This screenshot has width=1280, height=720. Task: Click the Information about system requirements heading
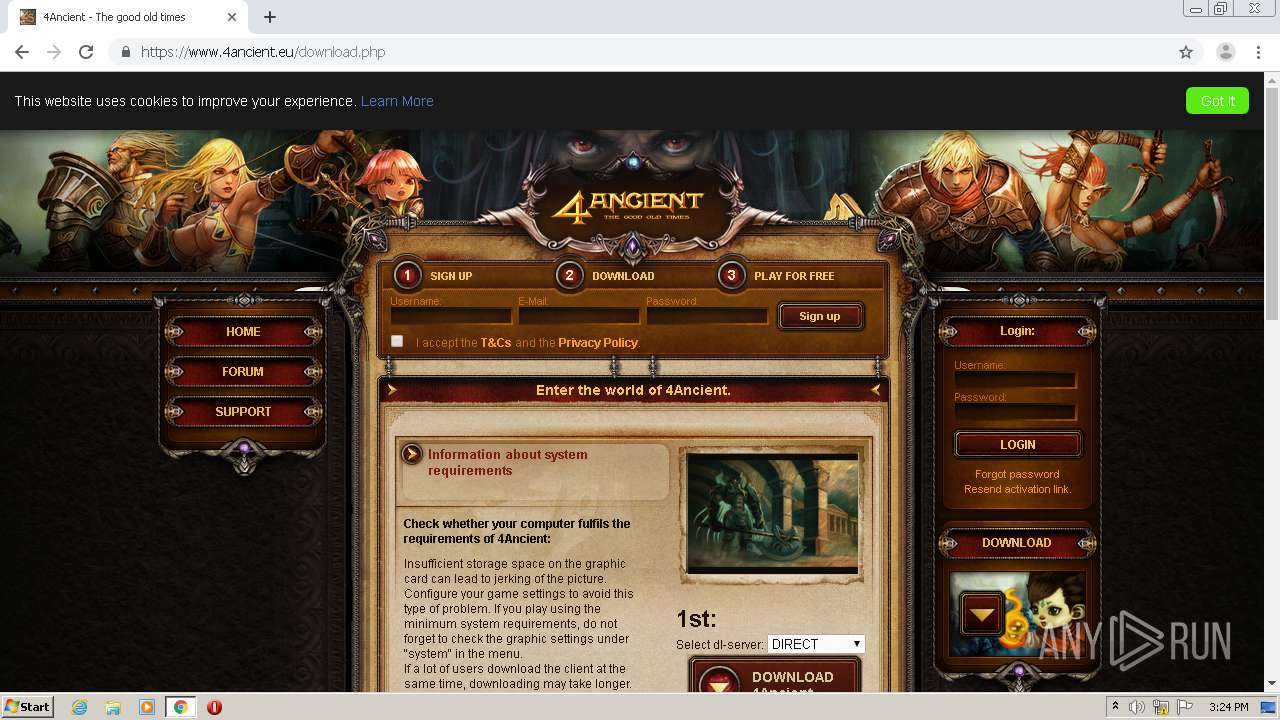point(508,462)
